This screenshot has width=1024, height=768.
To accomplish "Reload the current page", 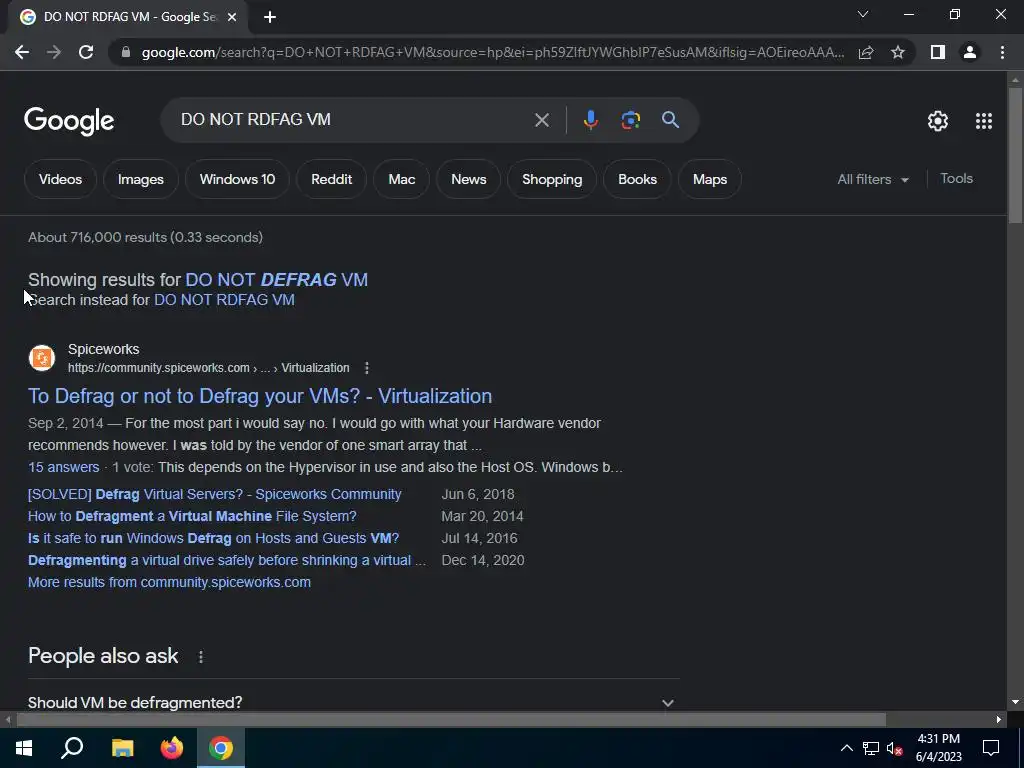I will pyautogui.click(x=86, y=52).
